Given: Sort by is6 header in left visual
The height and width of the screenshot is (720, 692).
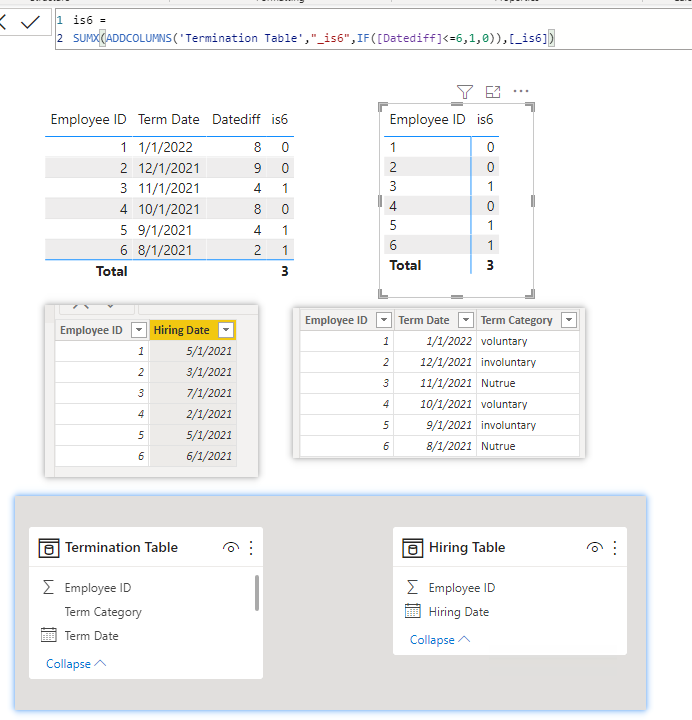Looking at the screenshot, I should [279, 119].
